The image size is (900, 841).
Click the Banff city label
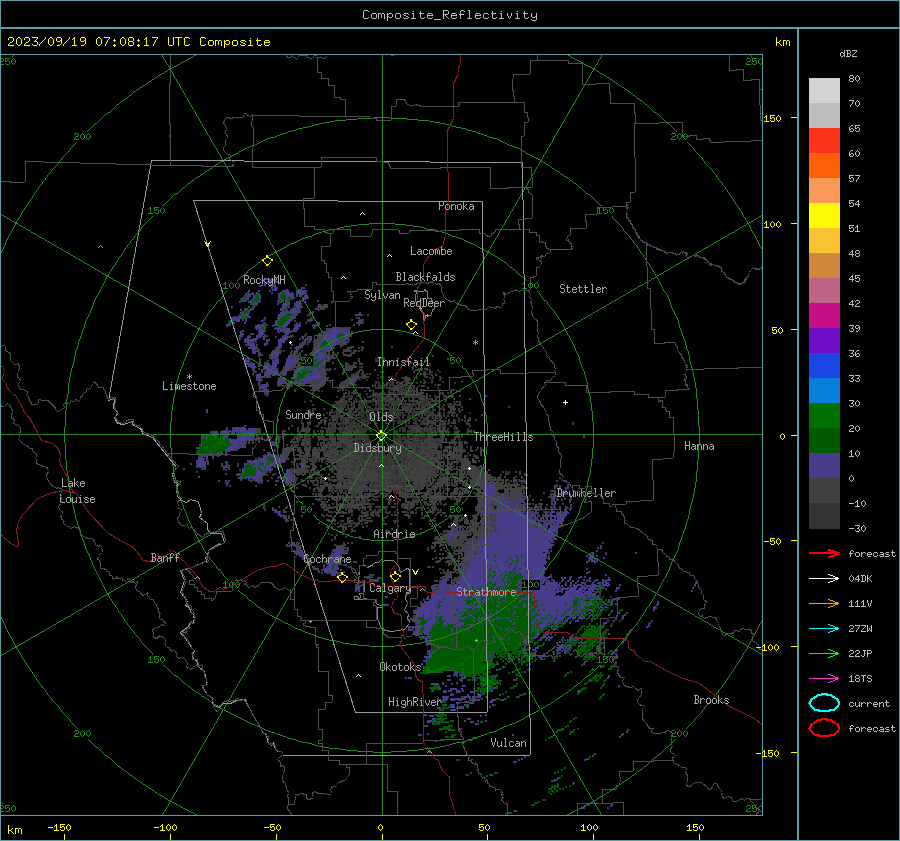click(x=165, y=557)
